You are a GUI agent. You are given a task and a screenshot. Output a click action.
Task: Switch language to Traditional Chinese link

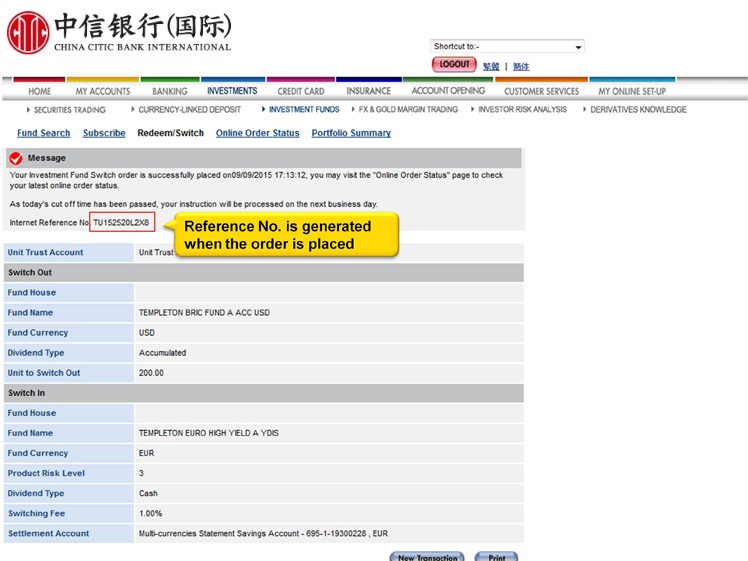(491, 66)
